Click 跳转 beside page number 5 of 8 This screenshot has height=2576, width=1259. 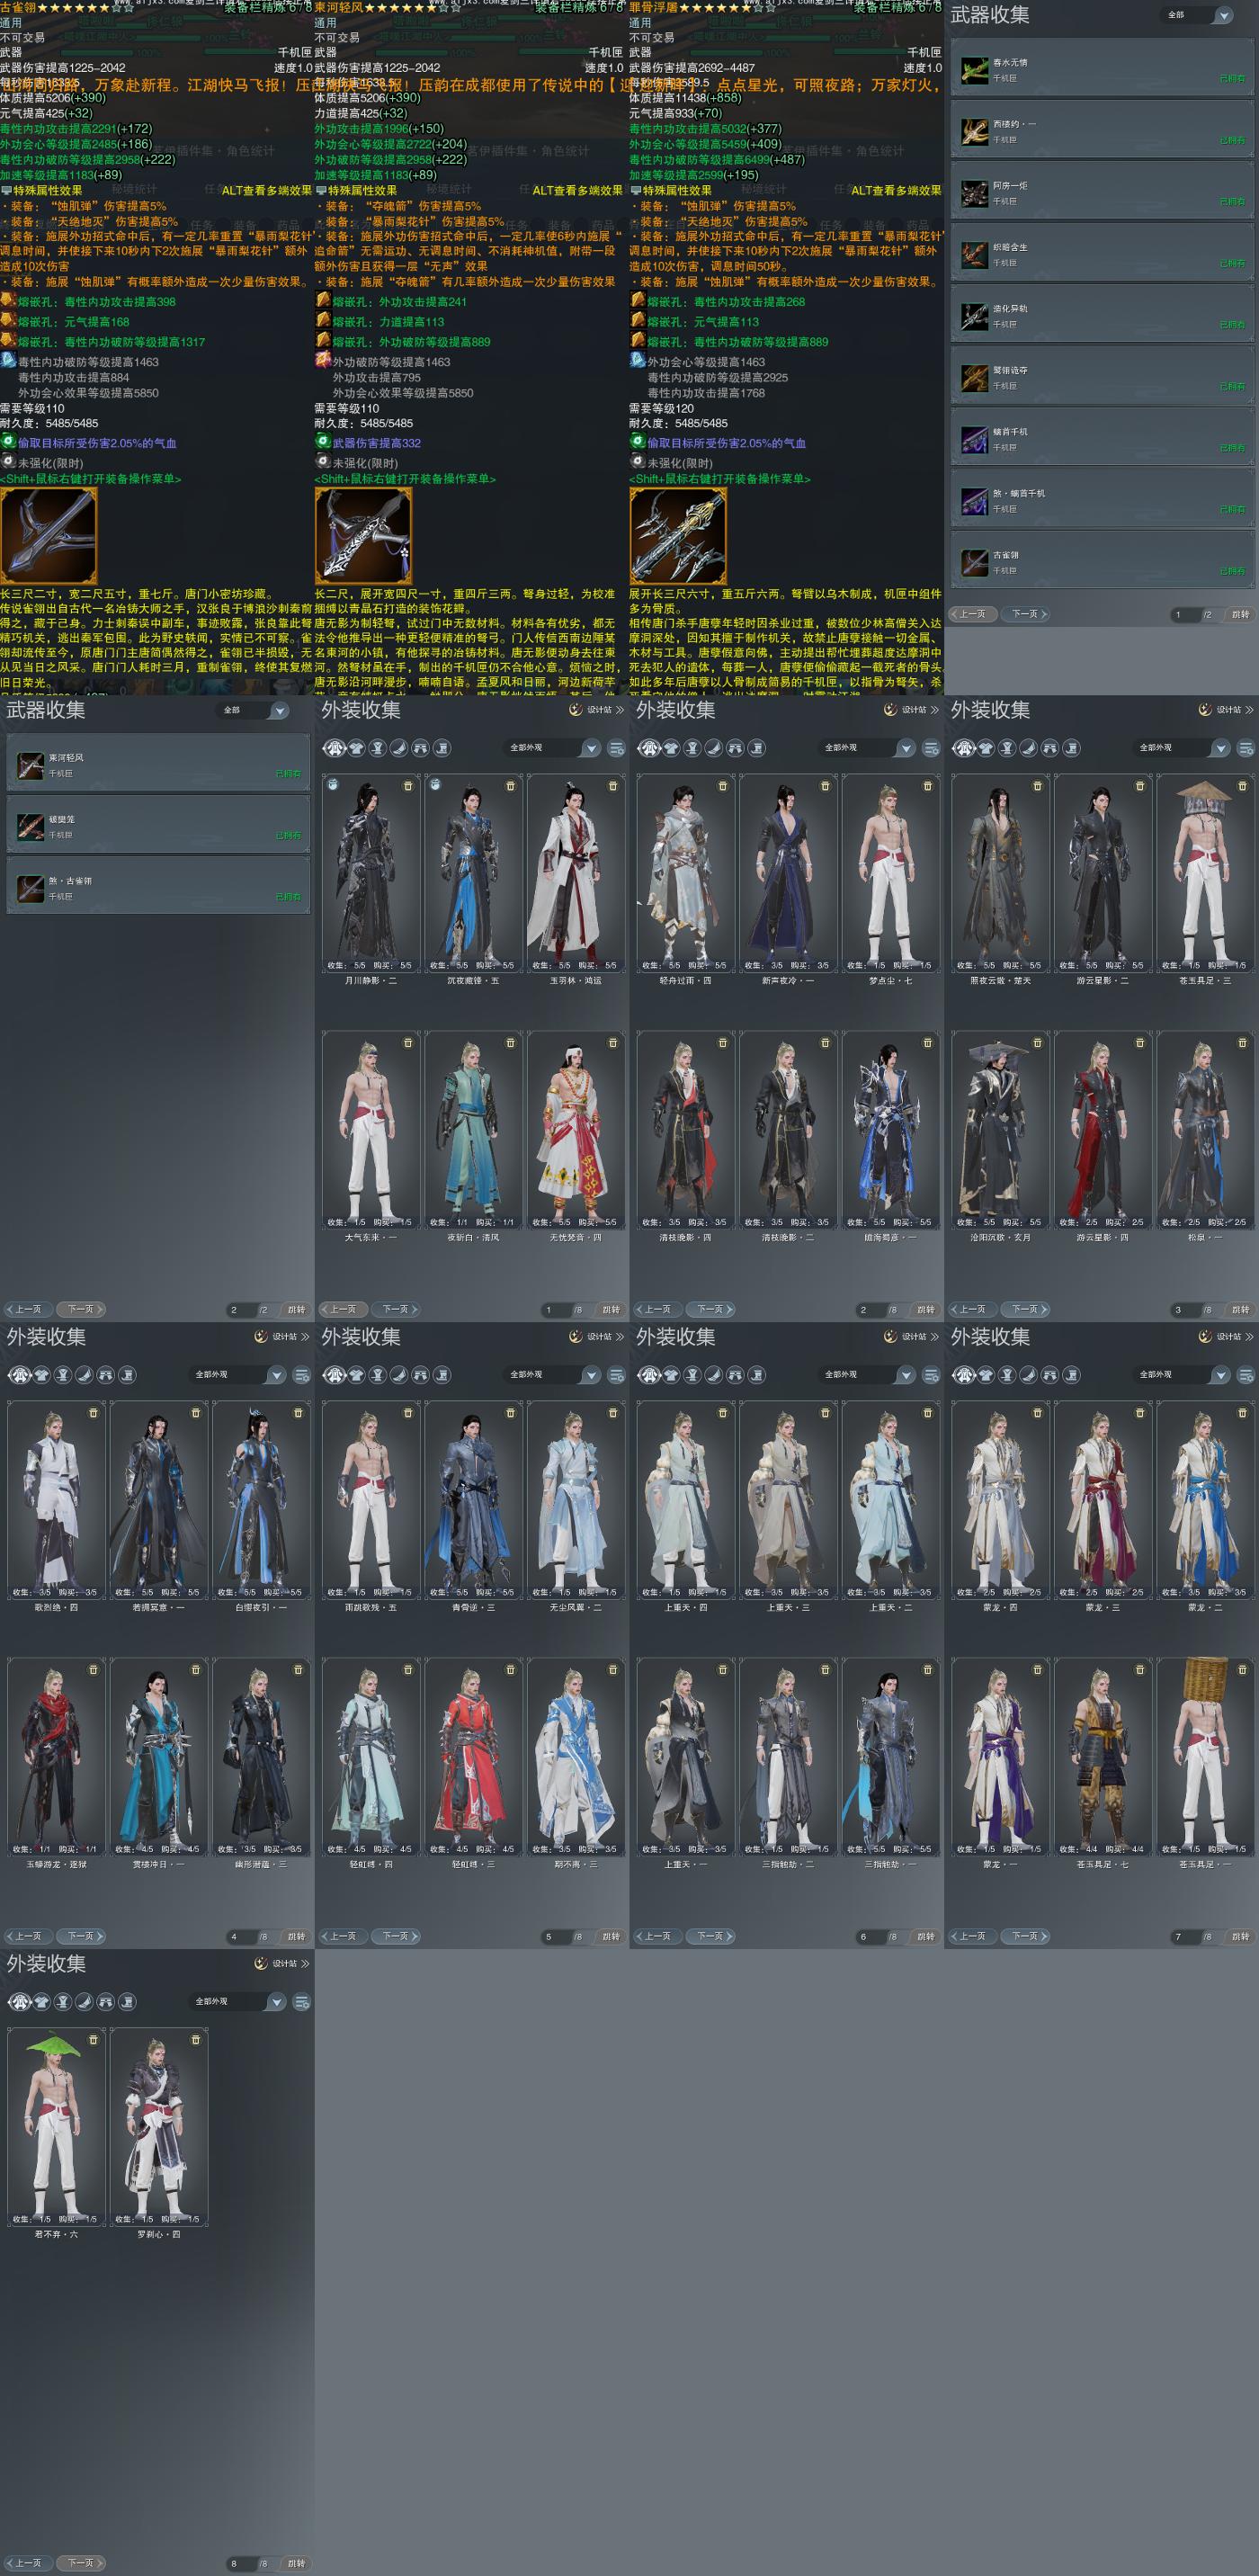pos(611,1936)
